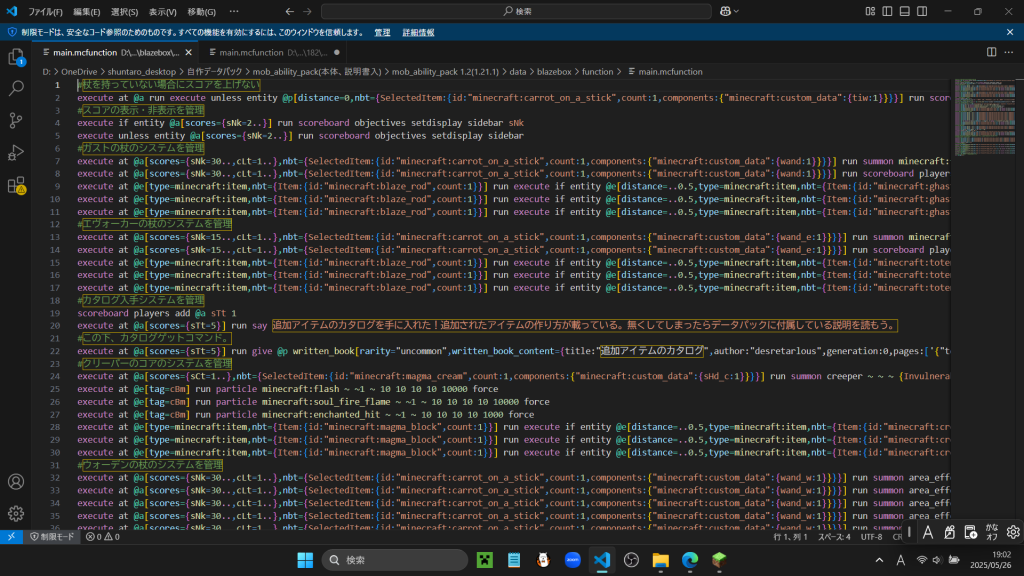The width and height of the screenshot is (1024, 576).
Task: Open Minecraft creeper icon on the taskbar
Action: [x=485, y=560]
